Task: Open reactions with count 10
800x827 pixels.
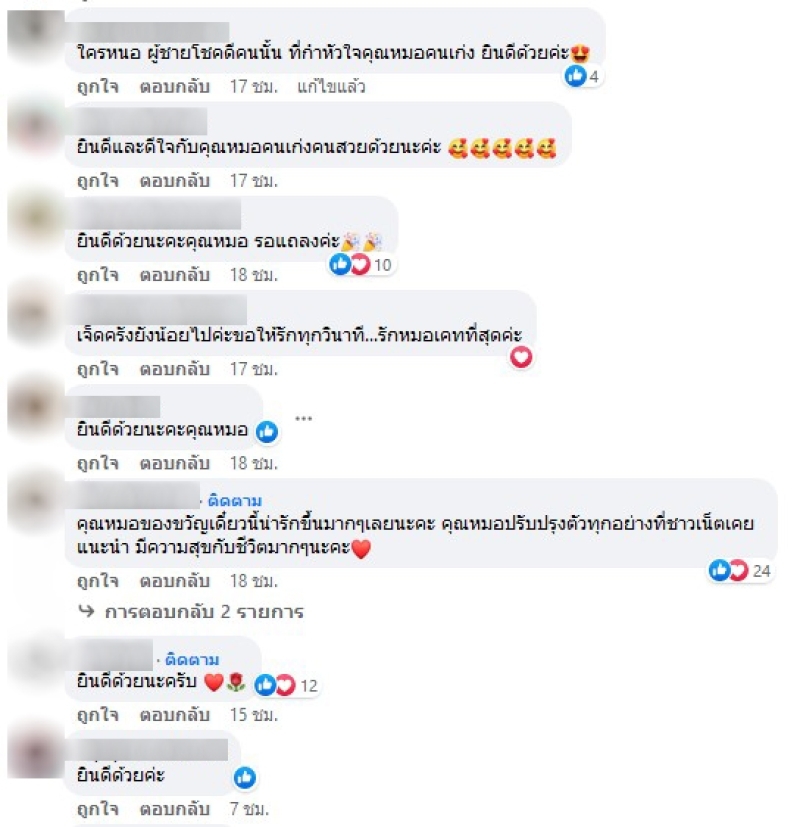Action: tap(361, 264)
